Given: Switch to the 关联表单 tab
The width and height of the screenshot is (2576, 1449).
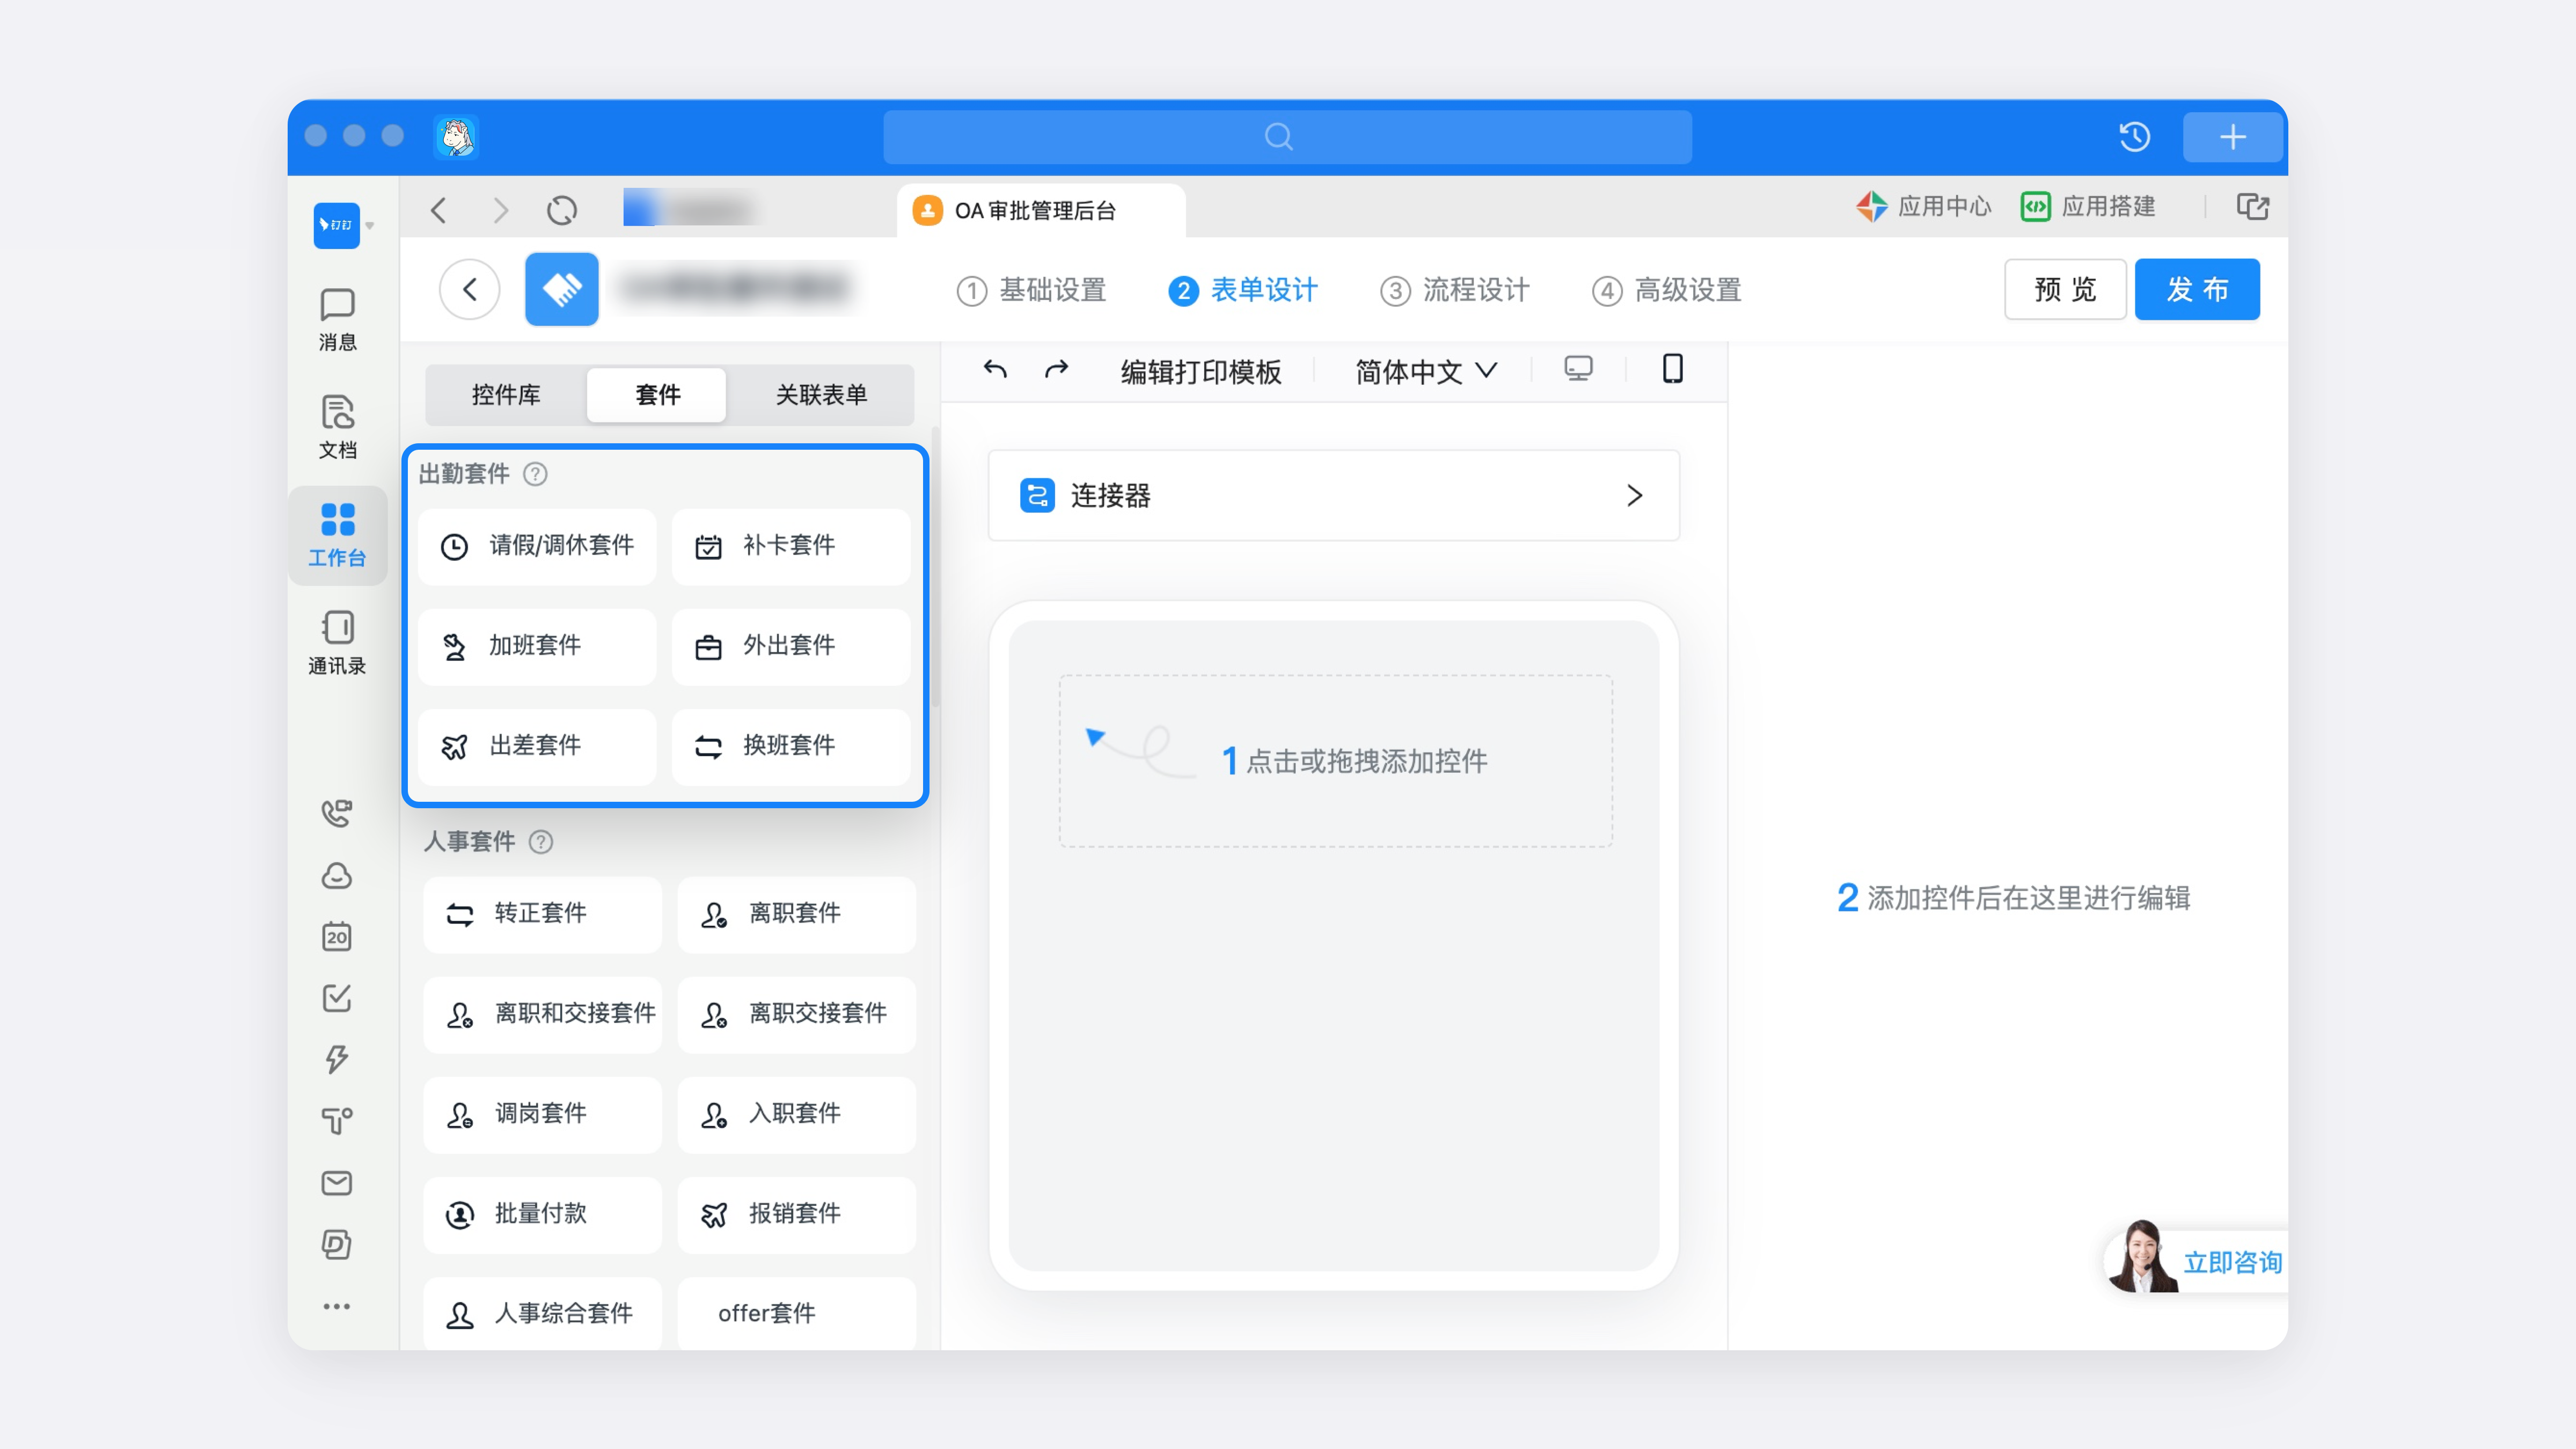Looking at the screenshot, I should (x=821, y=394).
